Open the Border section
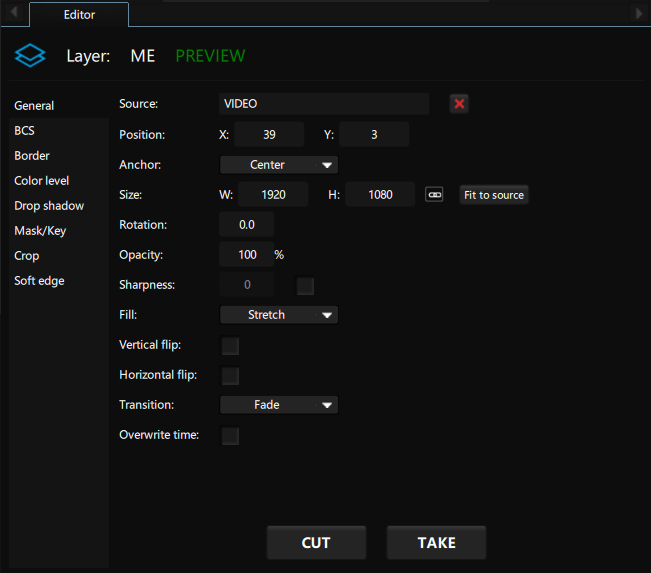This screenshot has height=573, width=651. pos(59,156)
